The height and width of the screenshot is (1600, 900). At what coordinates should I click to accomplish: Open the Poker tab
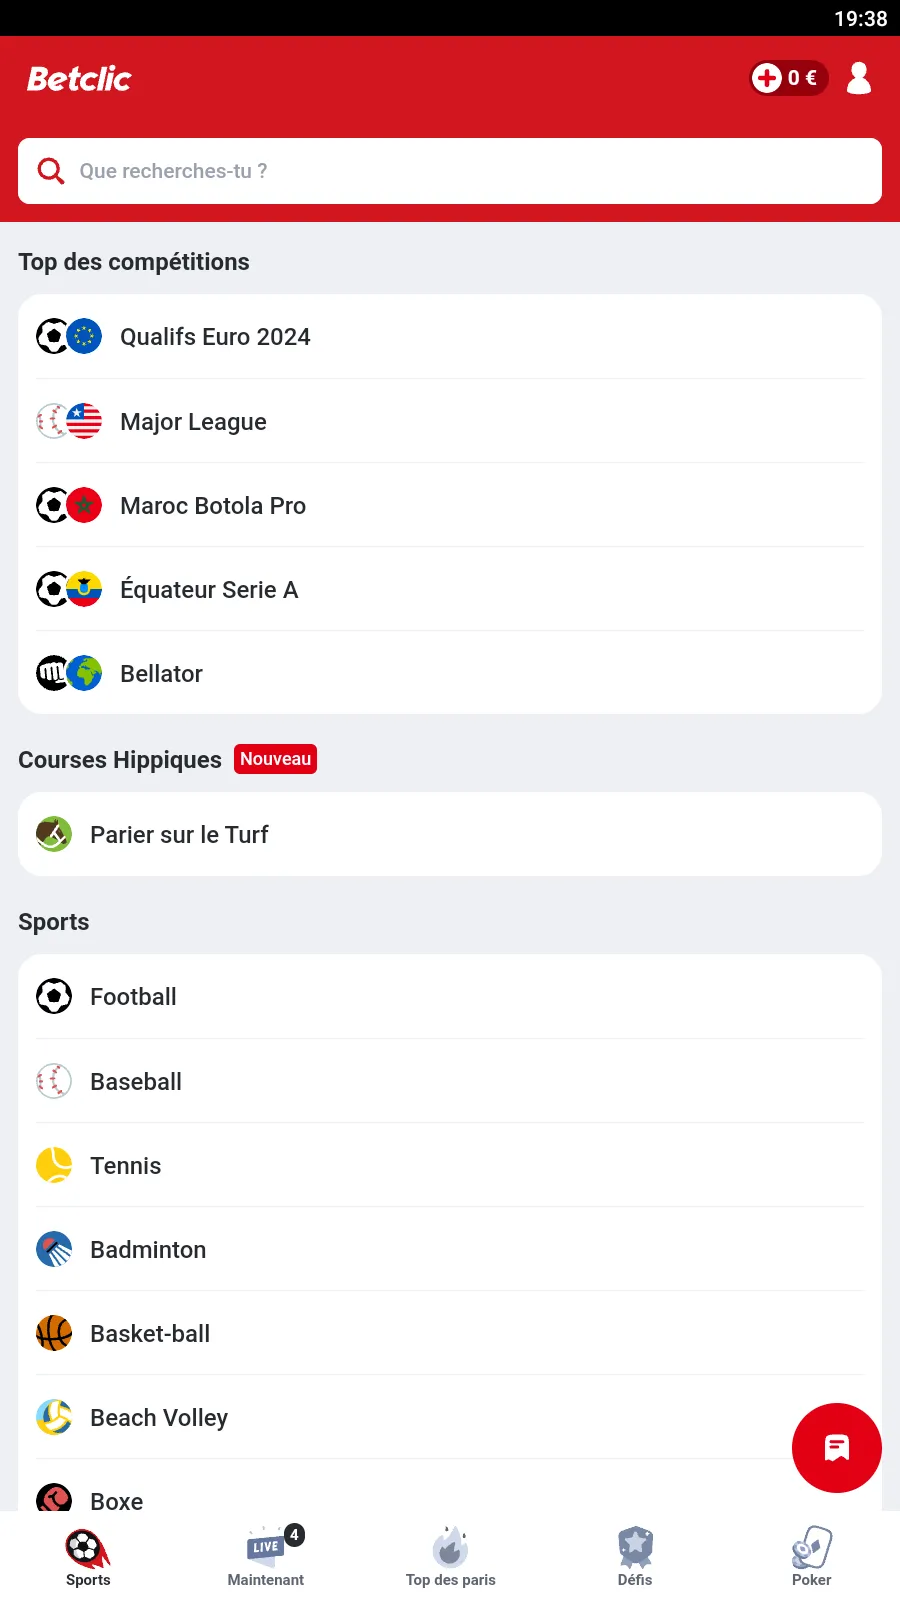click(811, 1556)
